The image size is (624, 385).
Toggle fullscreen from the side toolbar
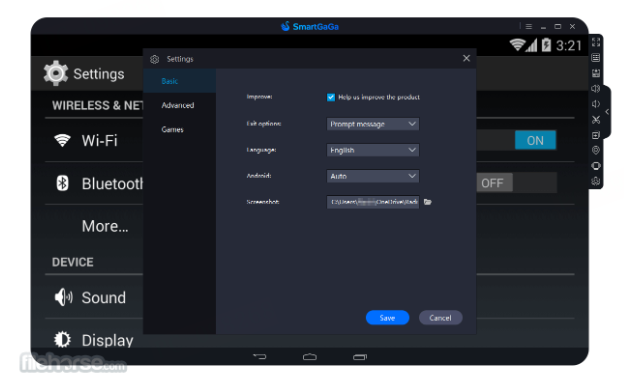point(596,42)
